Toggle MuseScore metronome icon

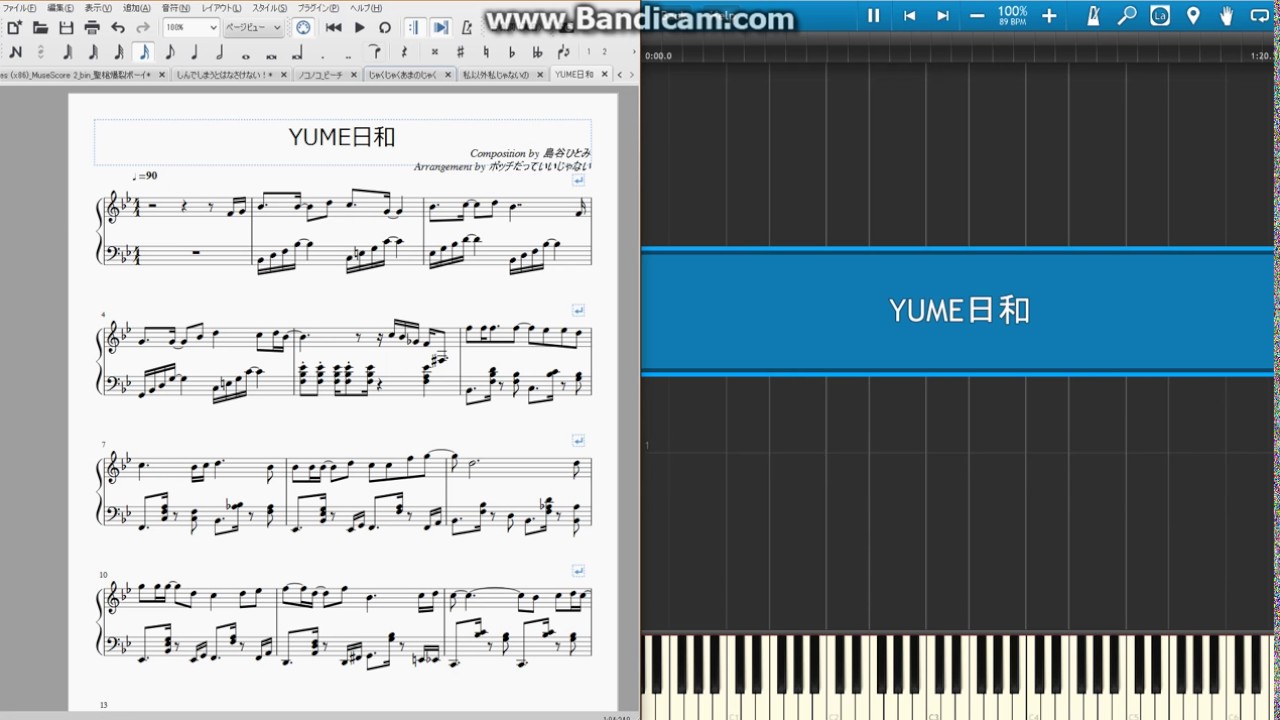[x=467, y=28]
